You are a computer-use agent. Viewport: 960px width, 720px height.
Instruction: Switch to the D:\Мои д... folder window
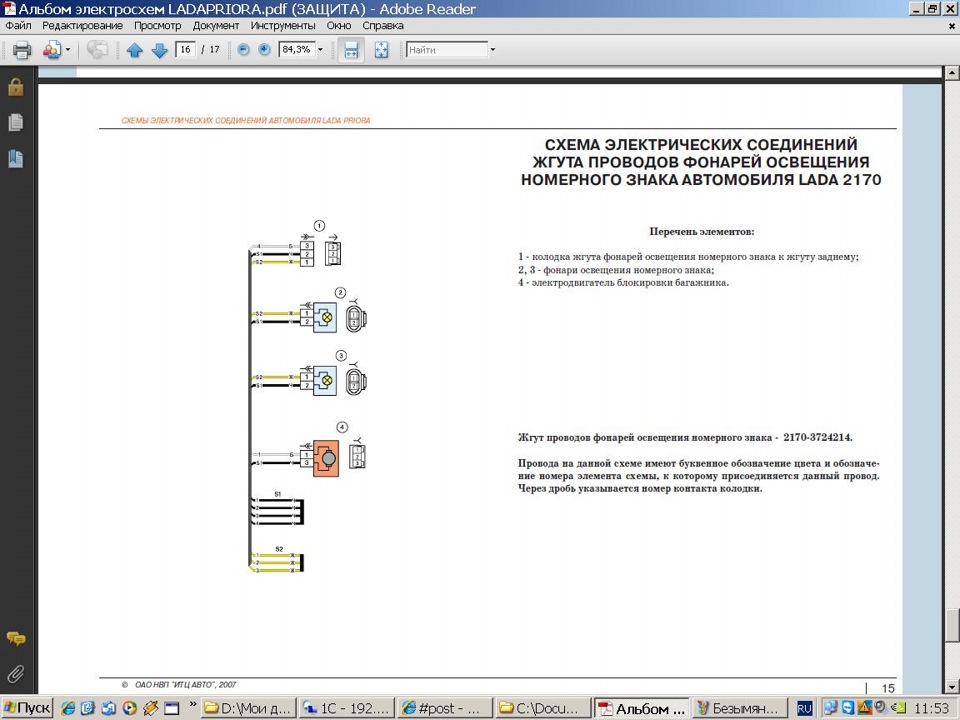coord(249,708)
